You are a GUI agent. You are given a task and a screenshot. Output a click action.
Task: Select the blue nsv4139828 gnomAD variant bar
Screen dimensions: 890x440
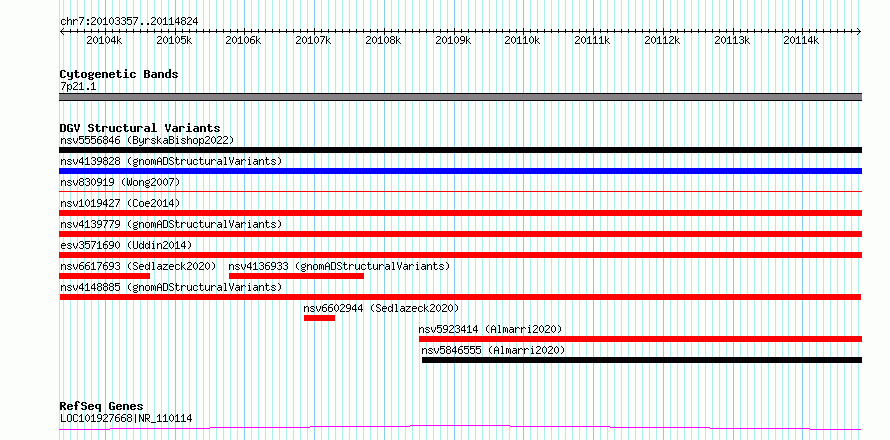pyautogui.click(x=460, y=171)
